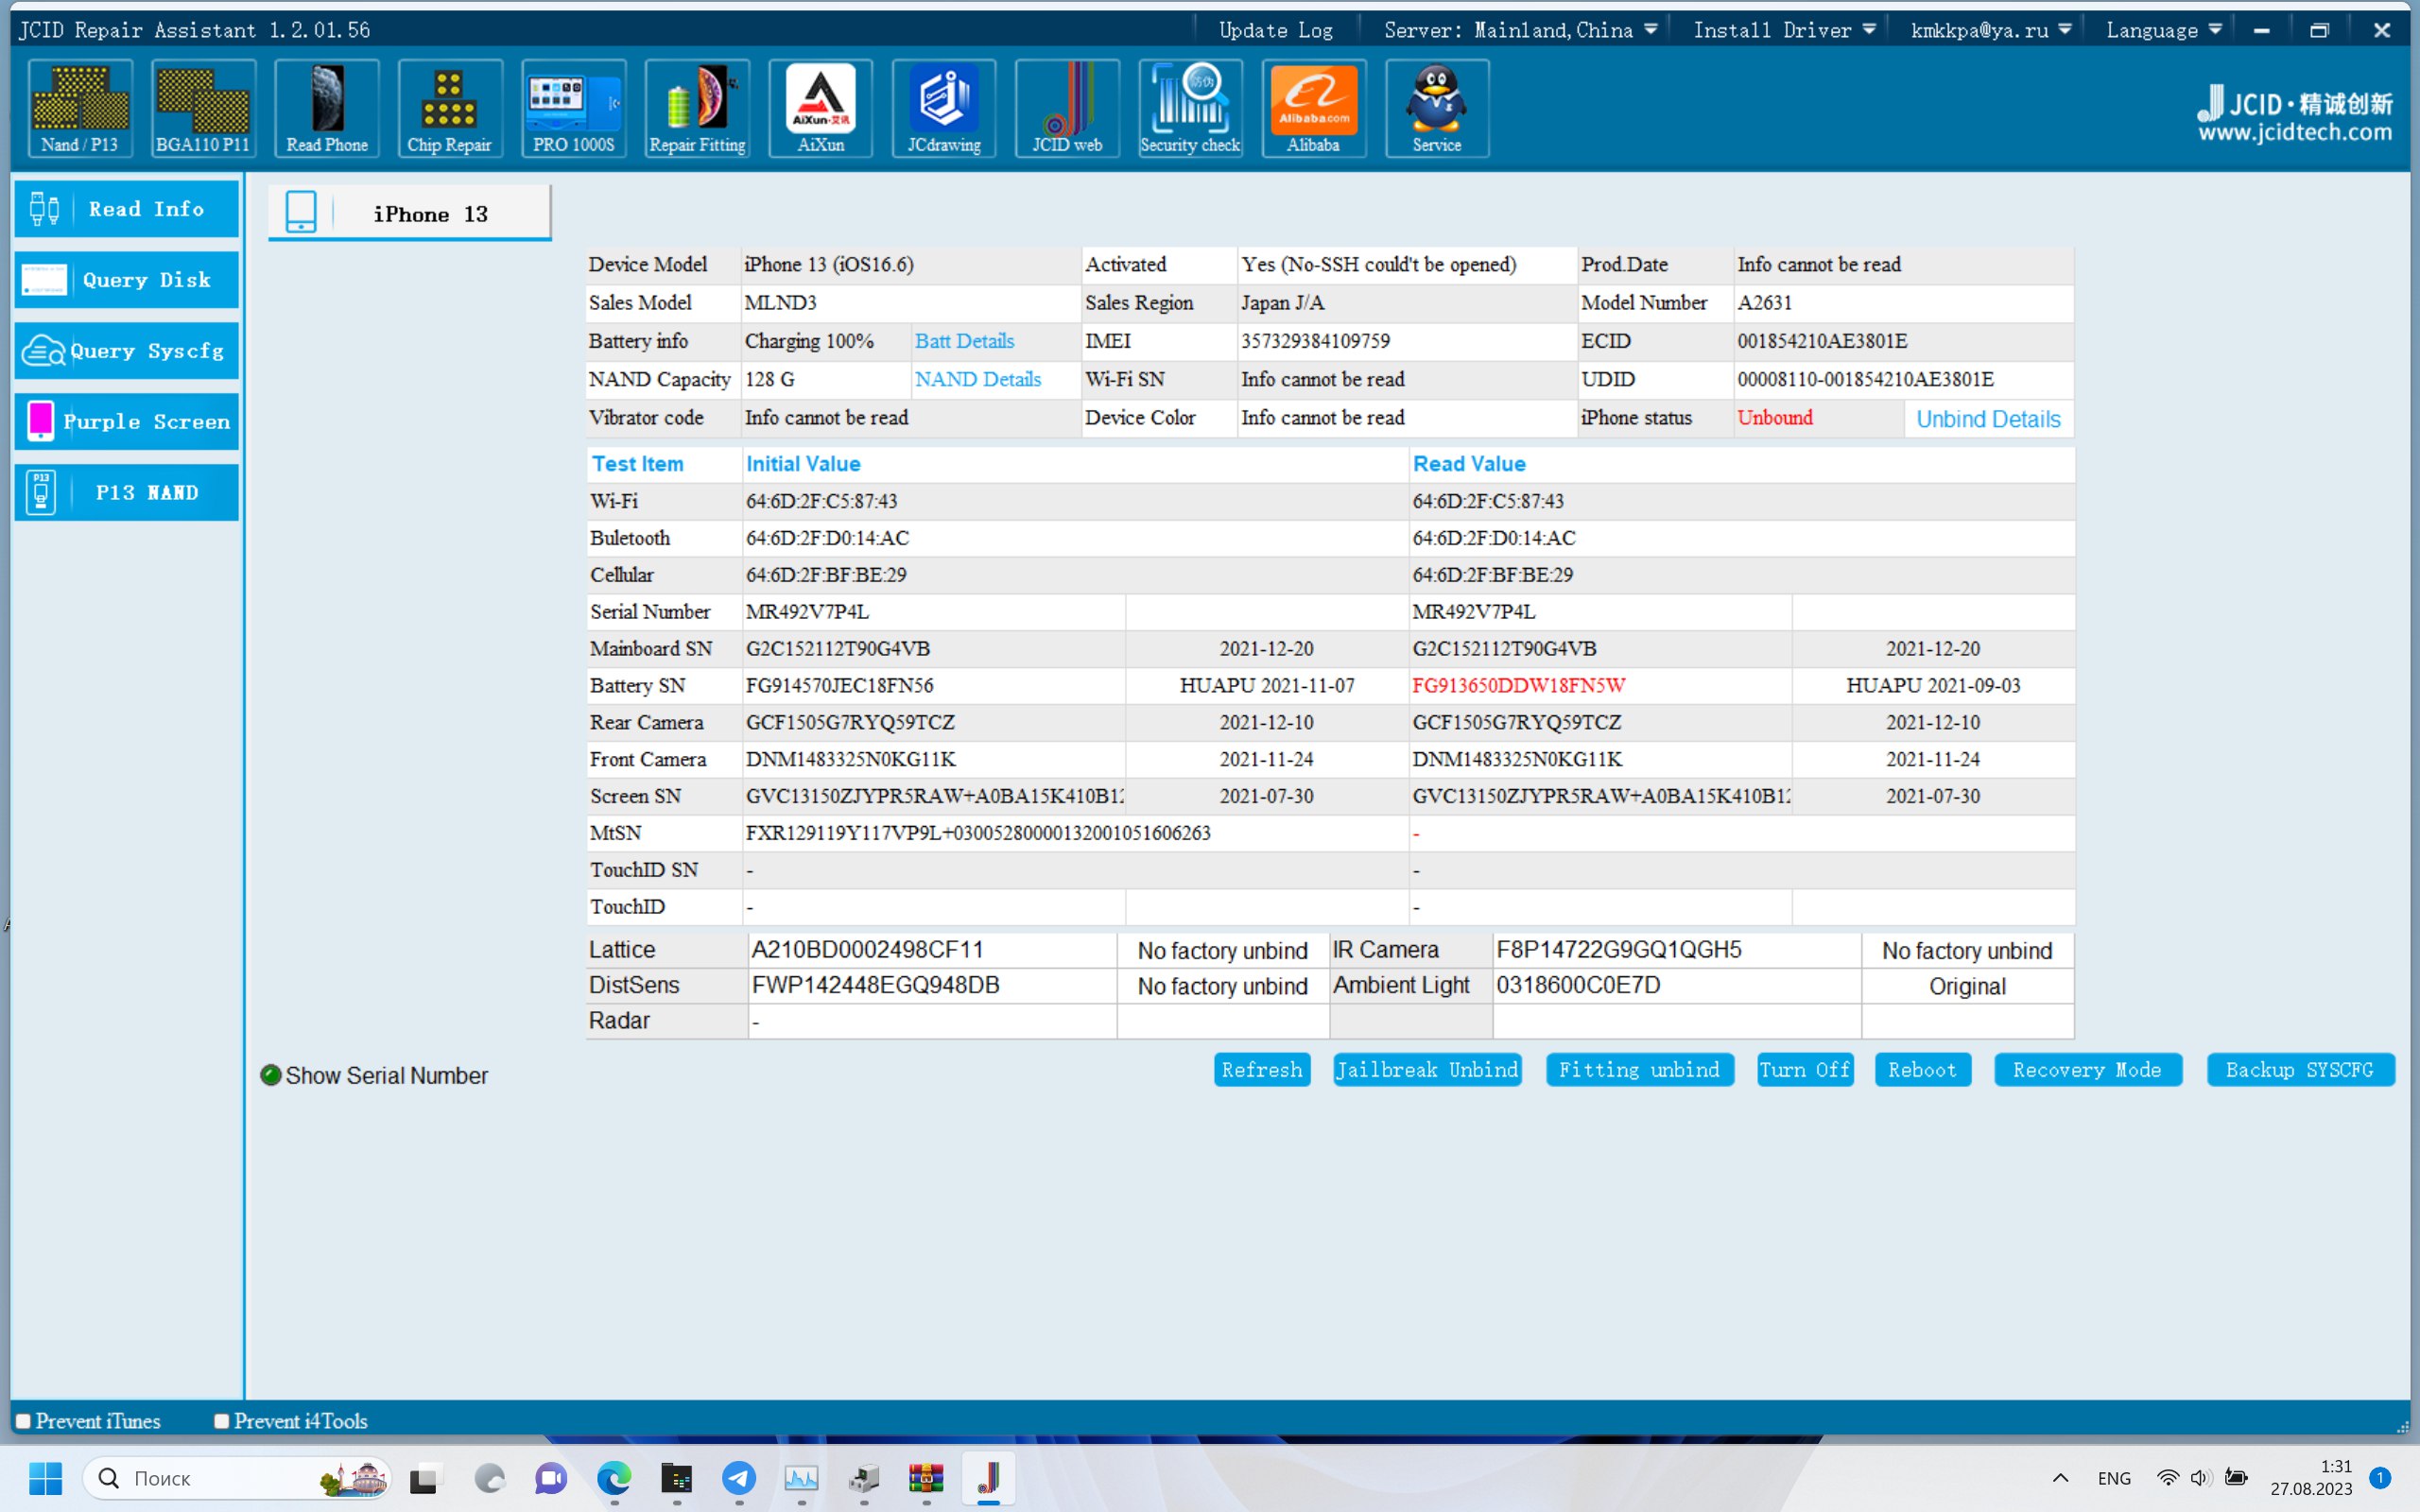Click the Backup SYSCFG button
This screenshot has width=2420, height=1512.
pos(2300,1070)
